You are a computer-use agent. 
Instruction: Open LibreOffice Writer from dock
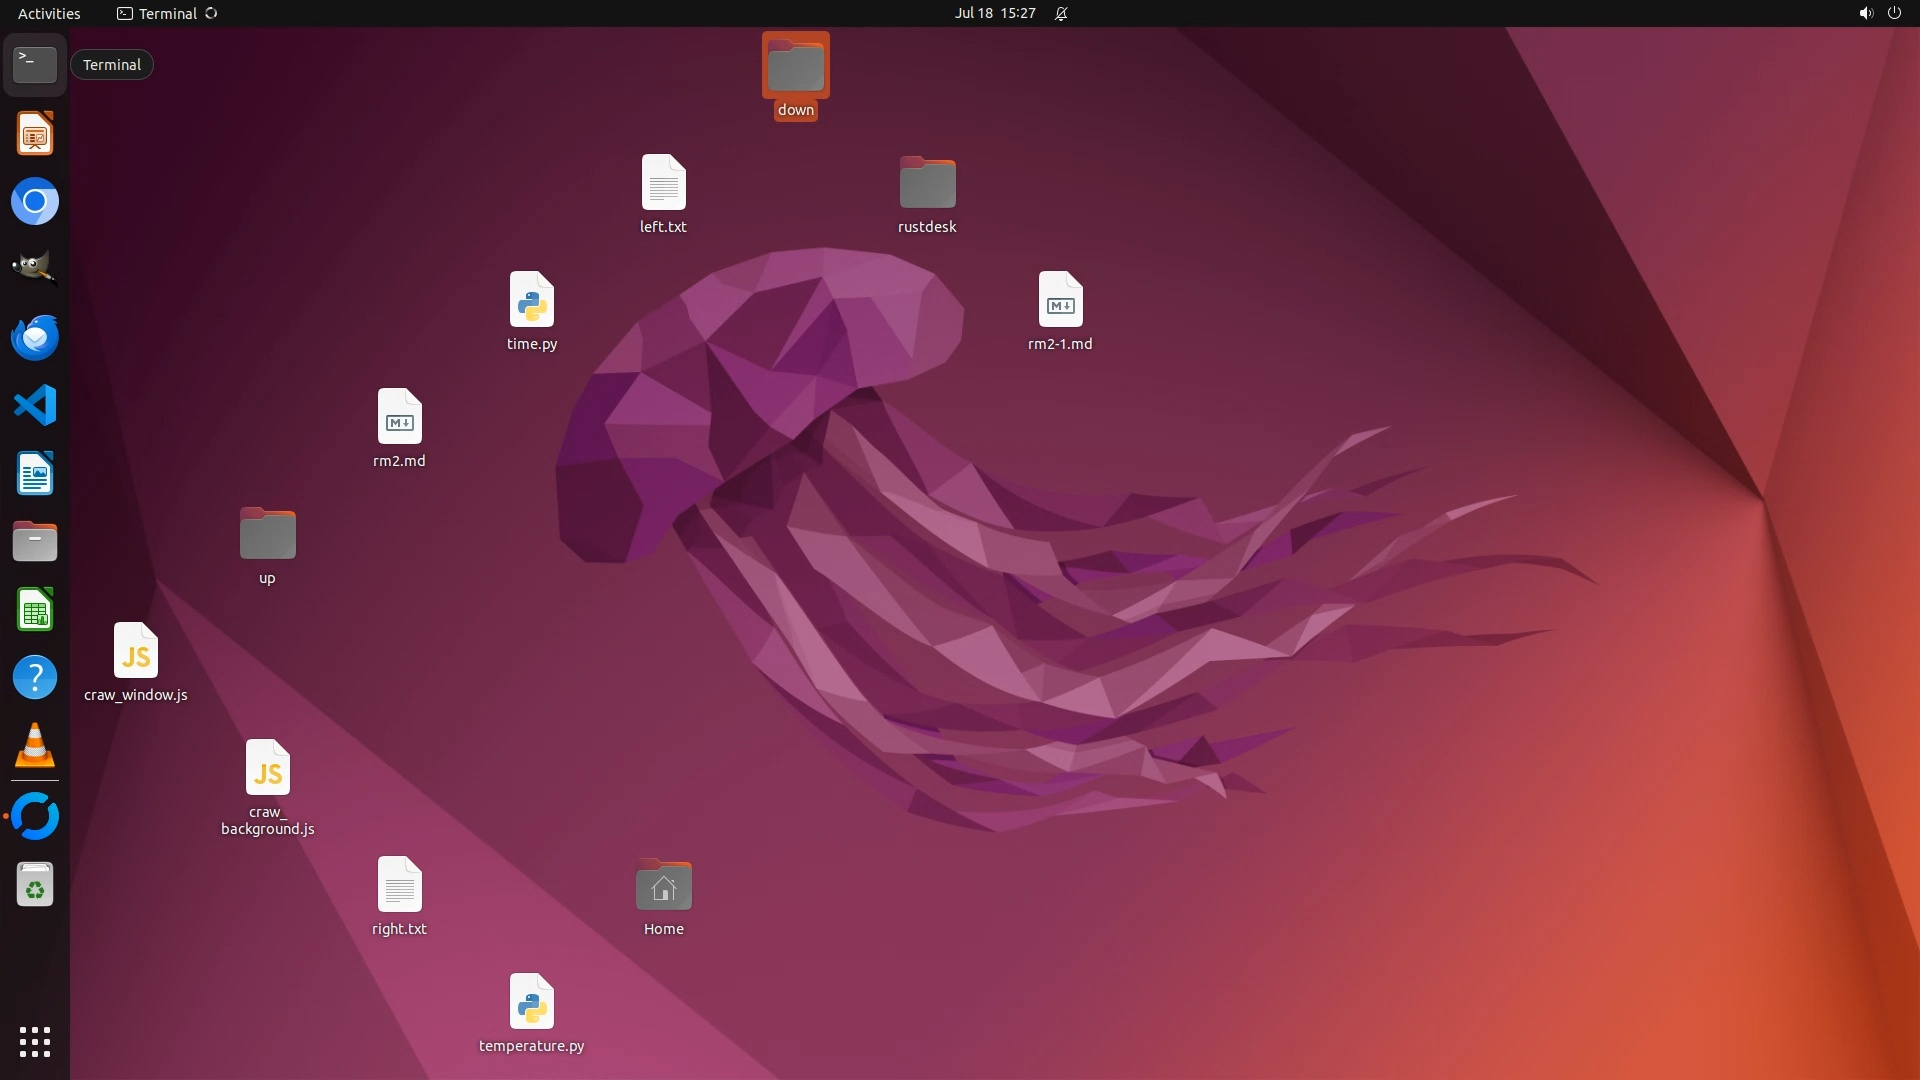(x=35, y=474)
